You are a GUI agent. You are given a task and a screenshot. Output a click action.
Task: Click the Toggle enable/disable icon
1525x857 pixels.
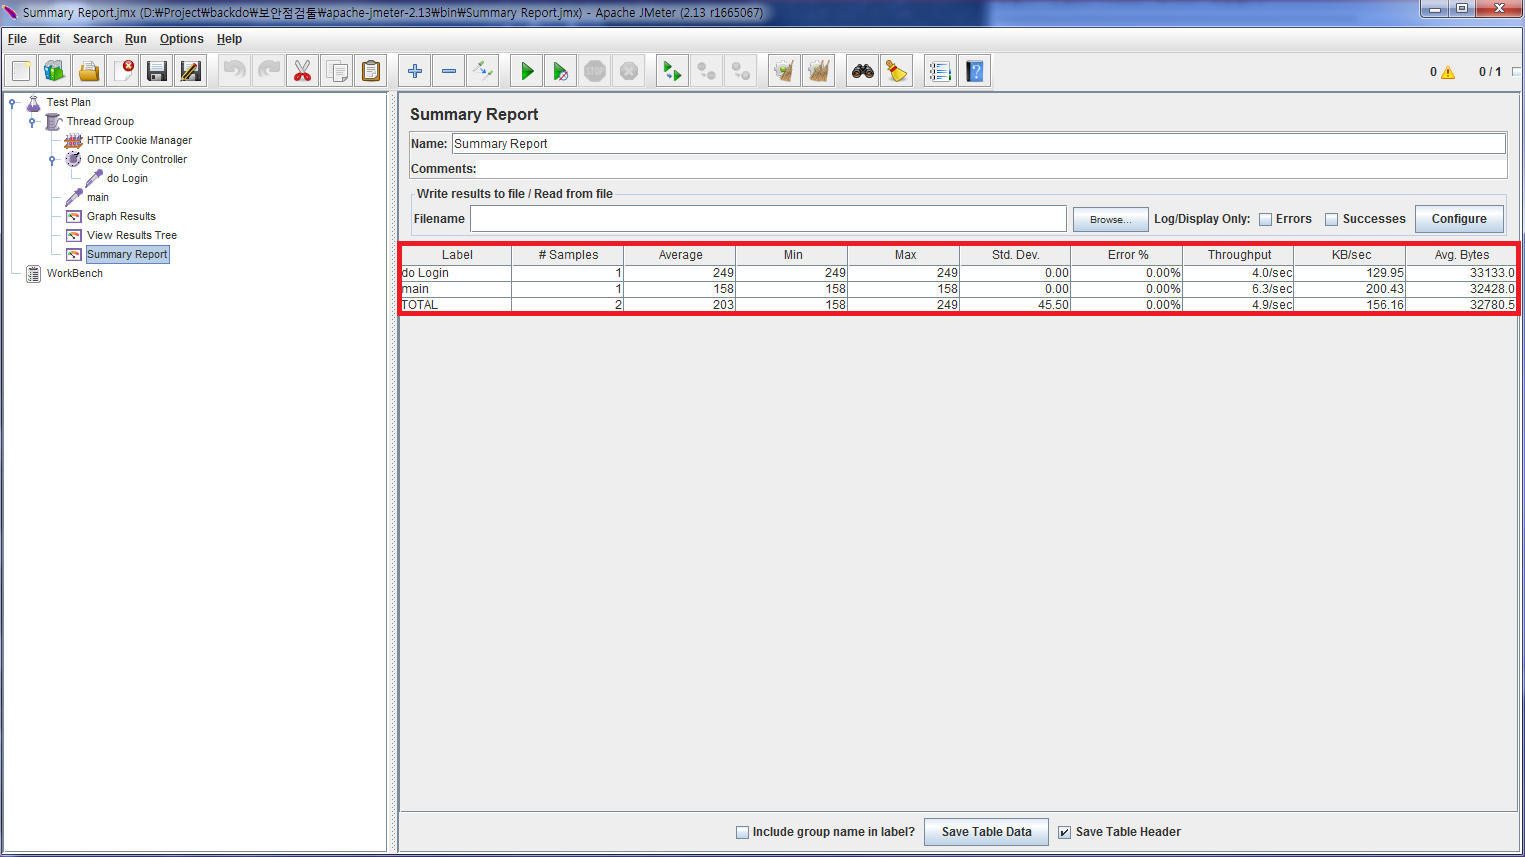pyautogui.click(x=483, y=71)
